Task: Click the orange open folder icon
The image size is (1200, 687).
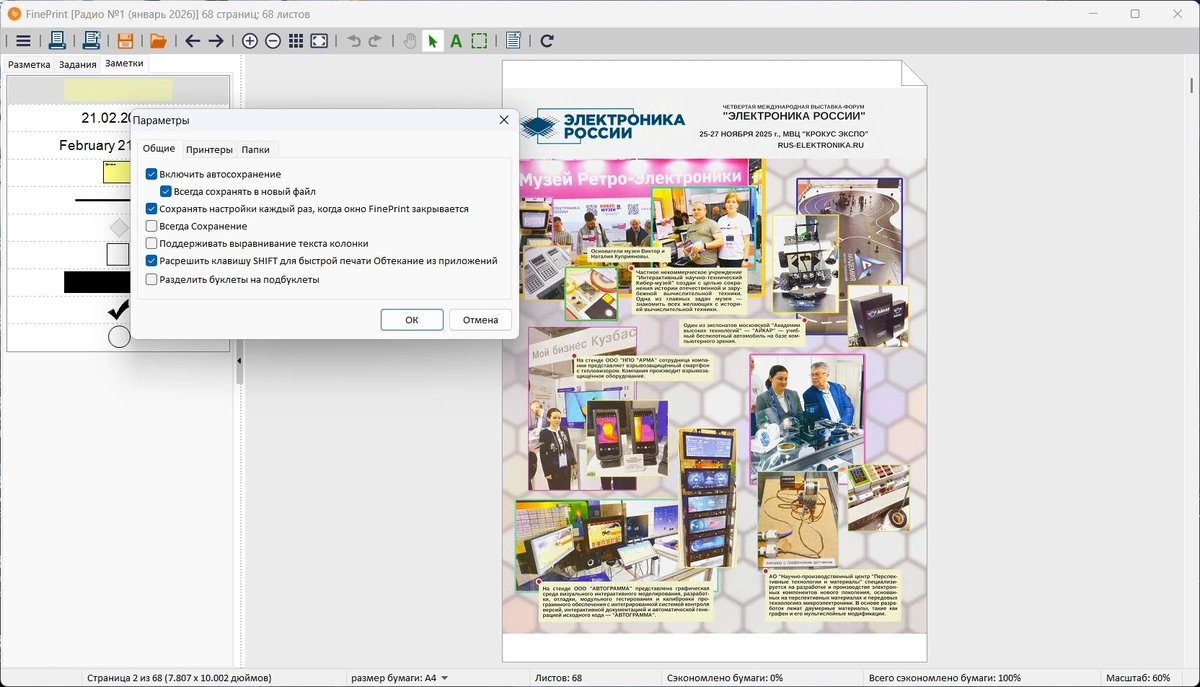Action: pos(158,41)
